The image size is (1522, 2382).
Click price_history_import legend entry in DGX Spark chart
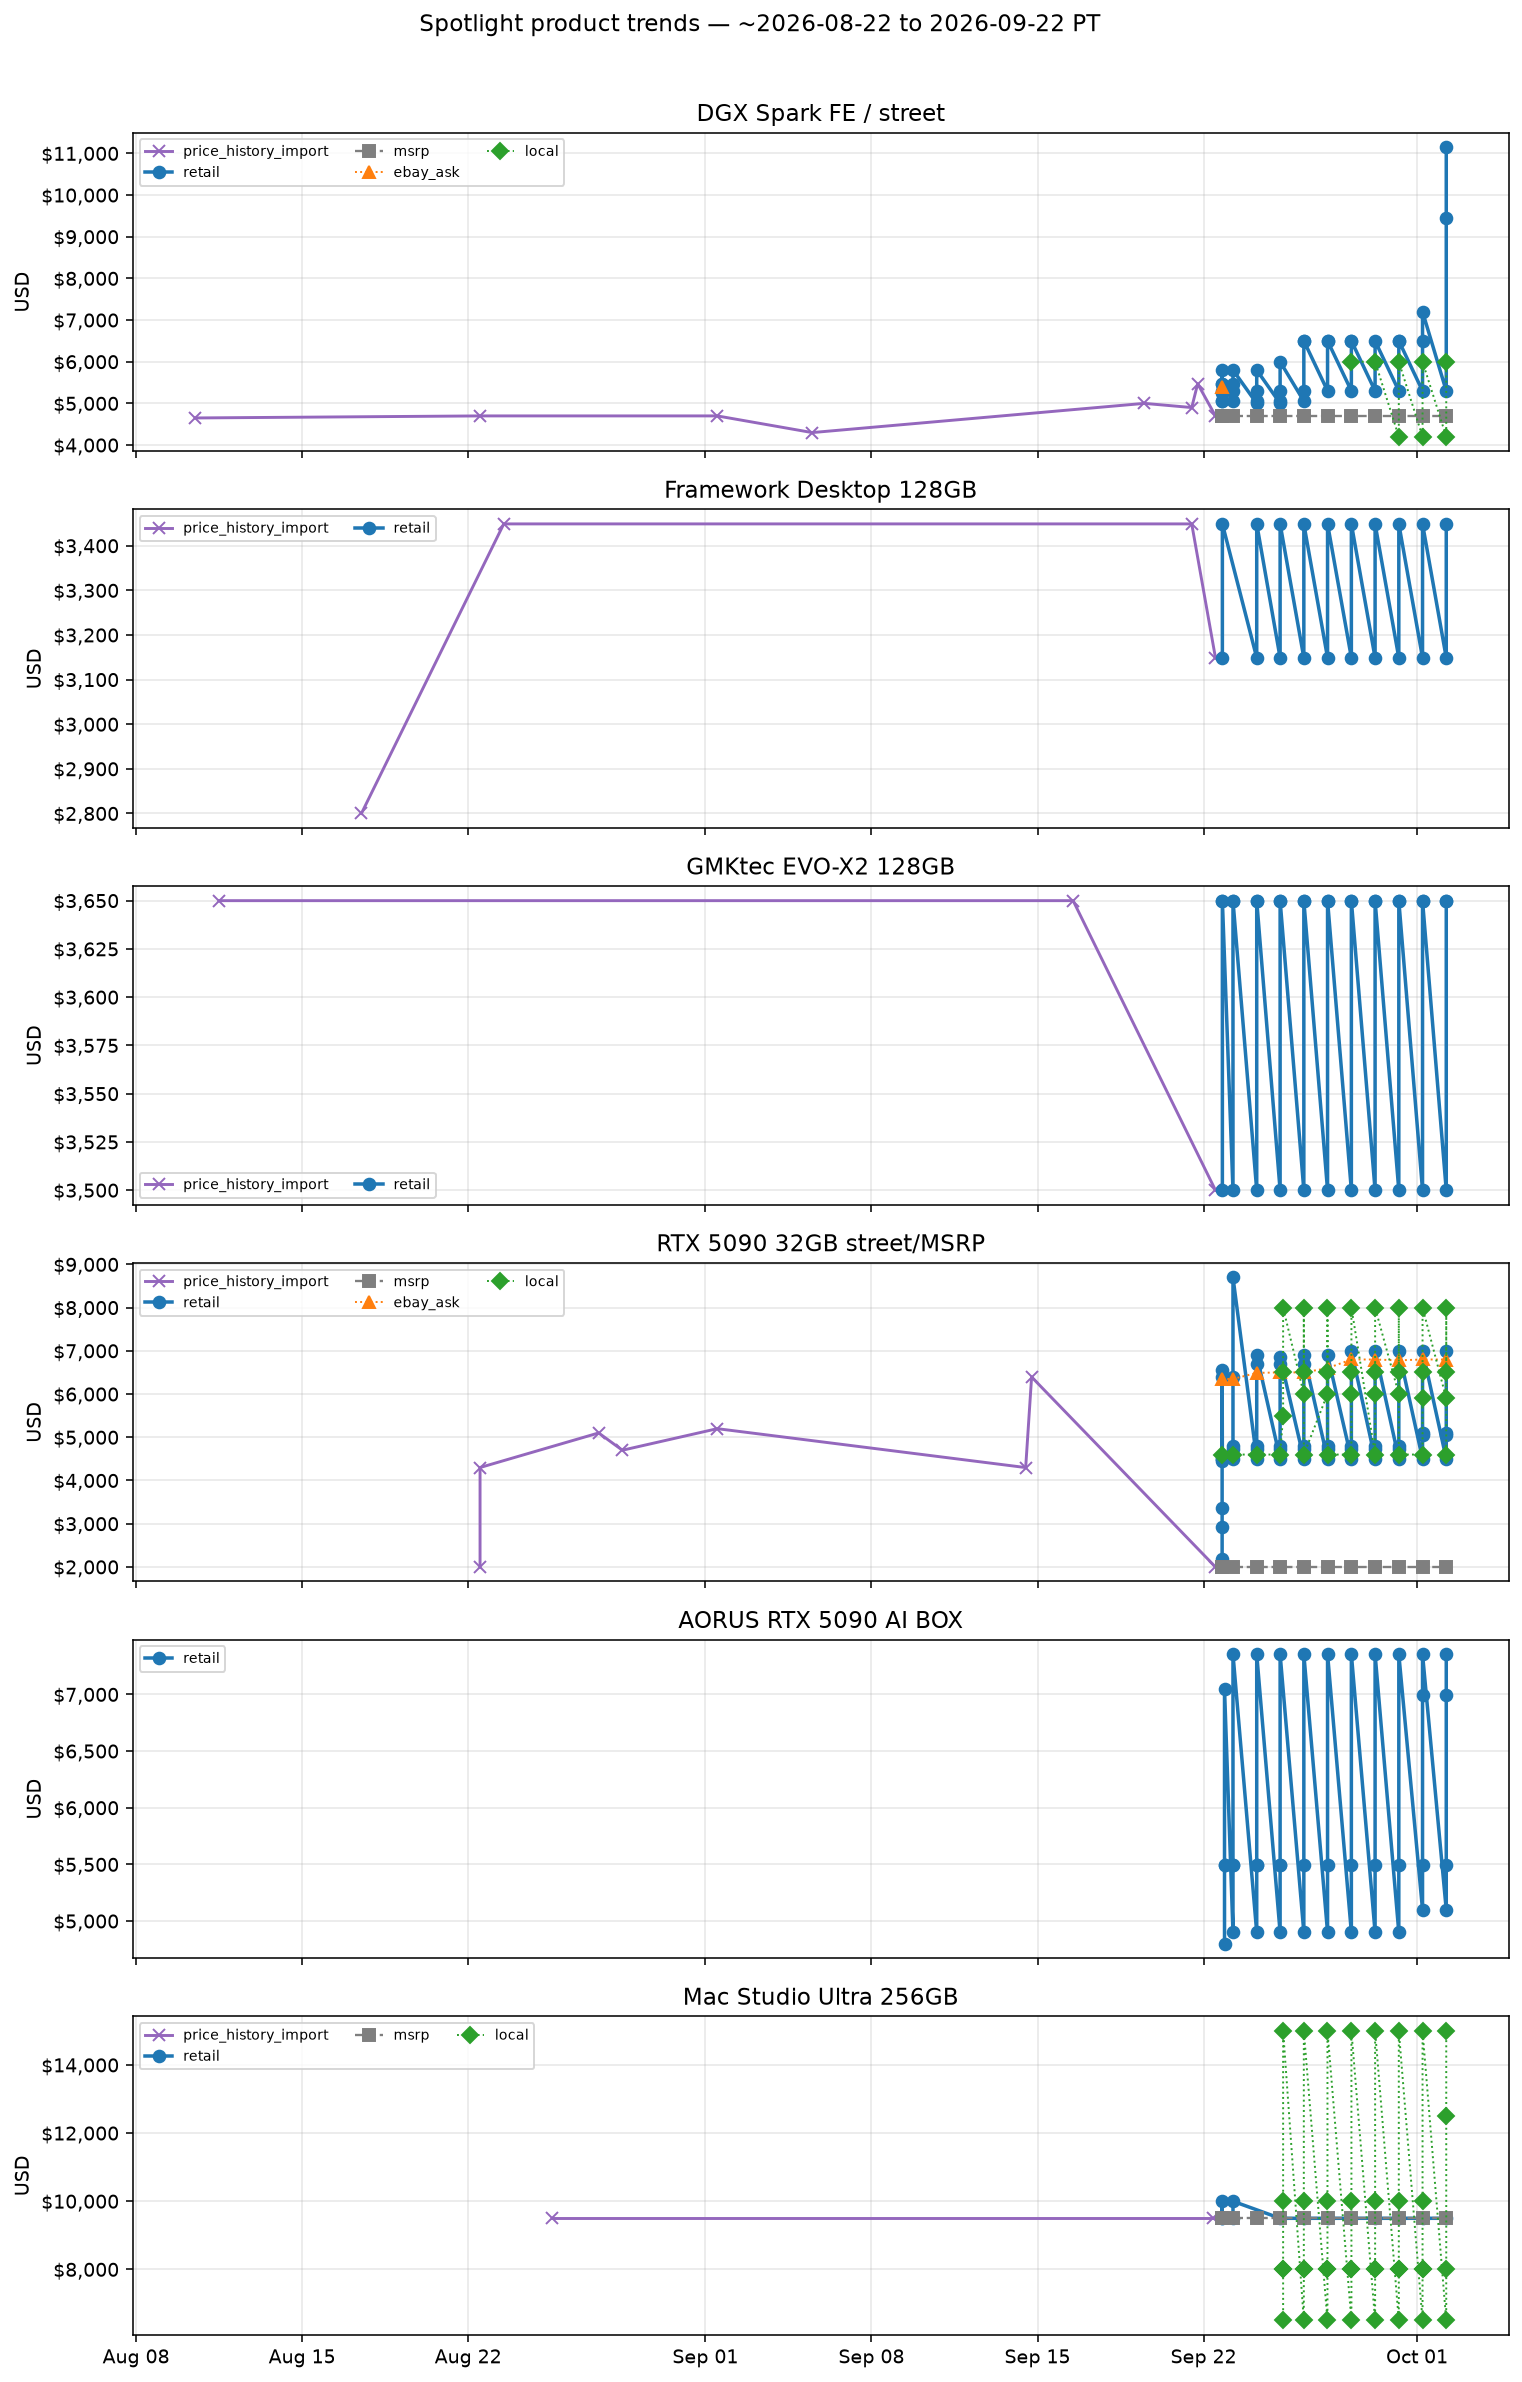point(237,151)
